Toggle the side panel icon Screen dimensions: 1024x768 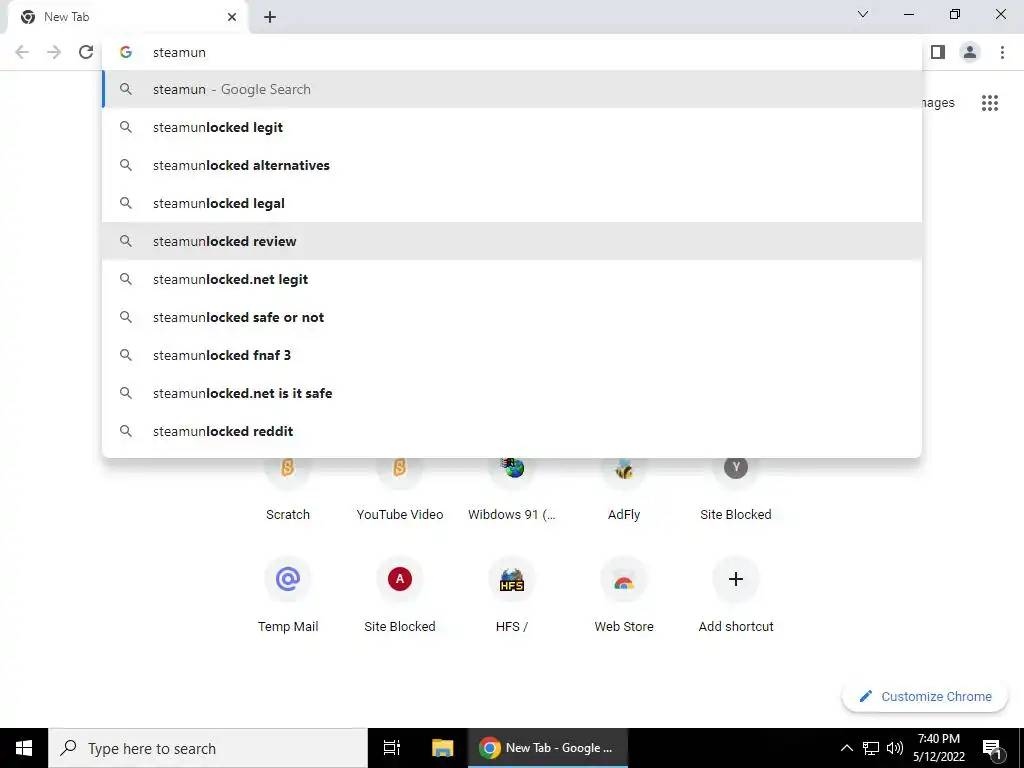(938, 52)
